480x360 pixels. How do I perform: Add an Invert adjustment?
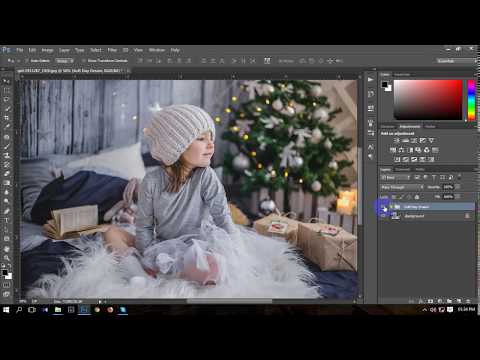397,159
